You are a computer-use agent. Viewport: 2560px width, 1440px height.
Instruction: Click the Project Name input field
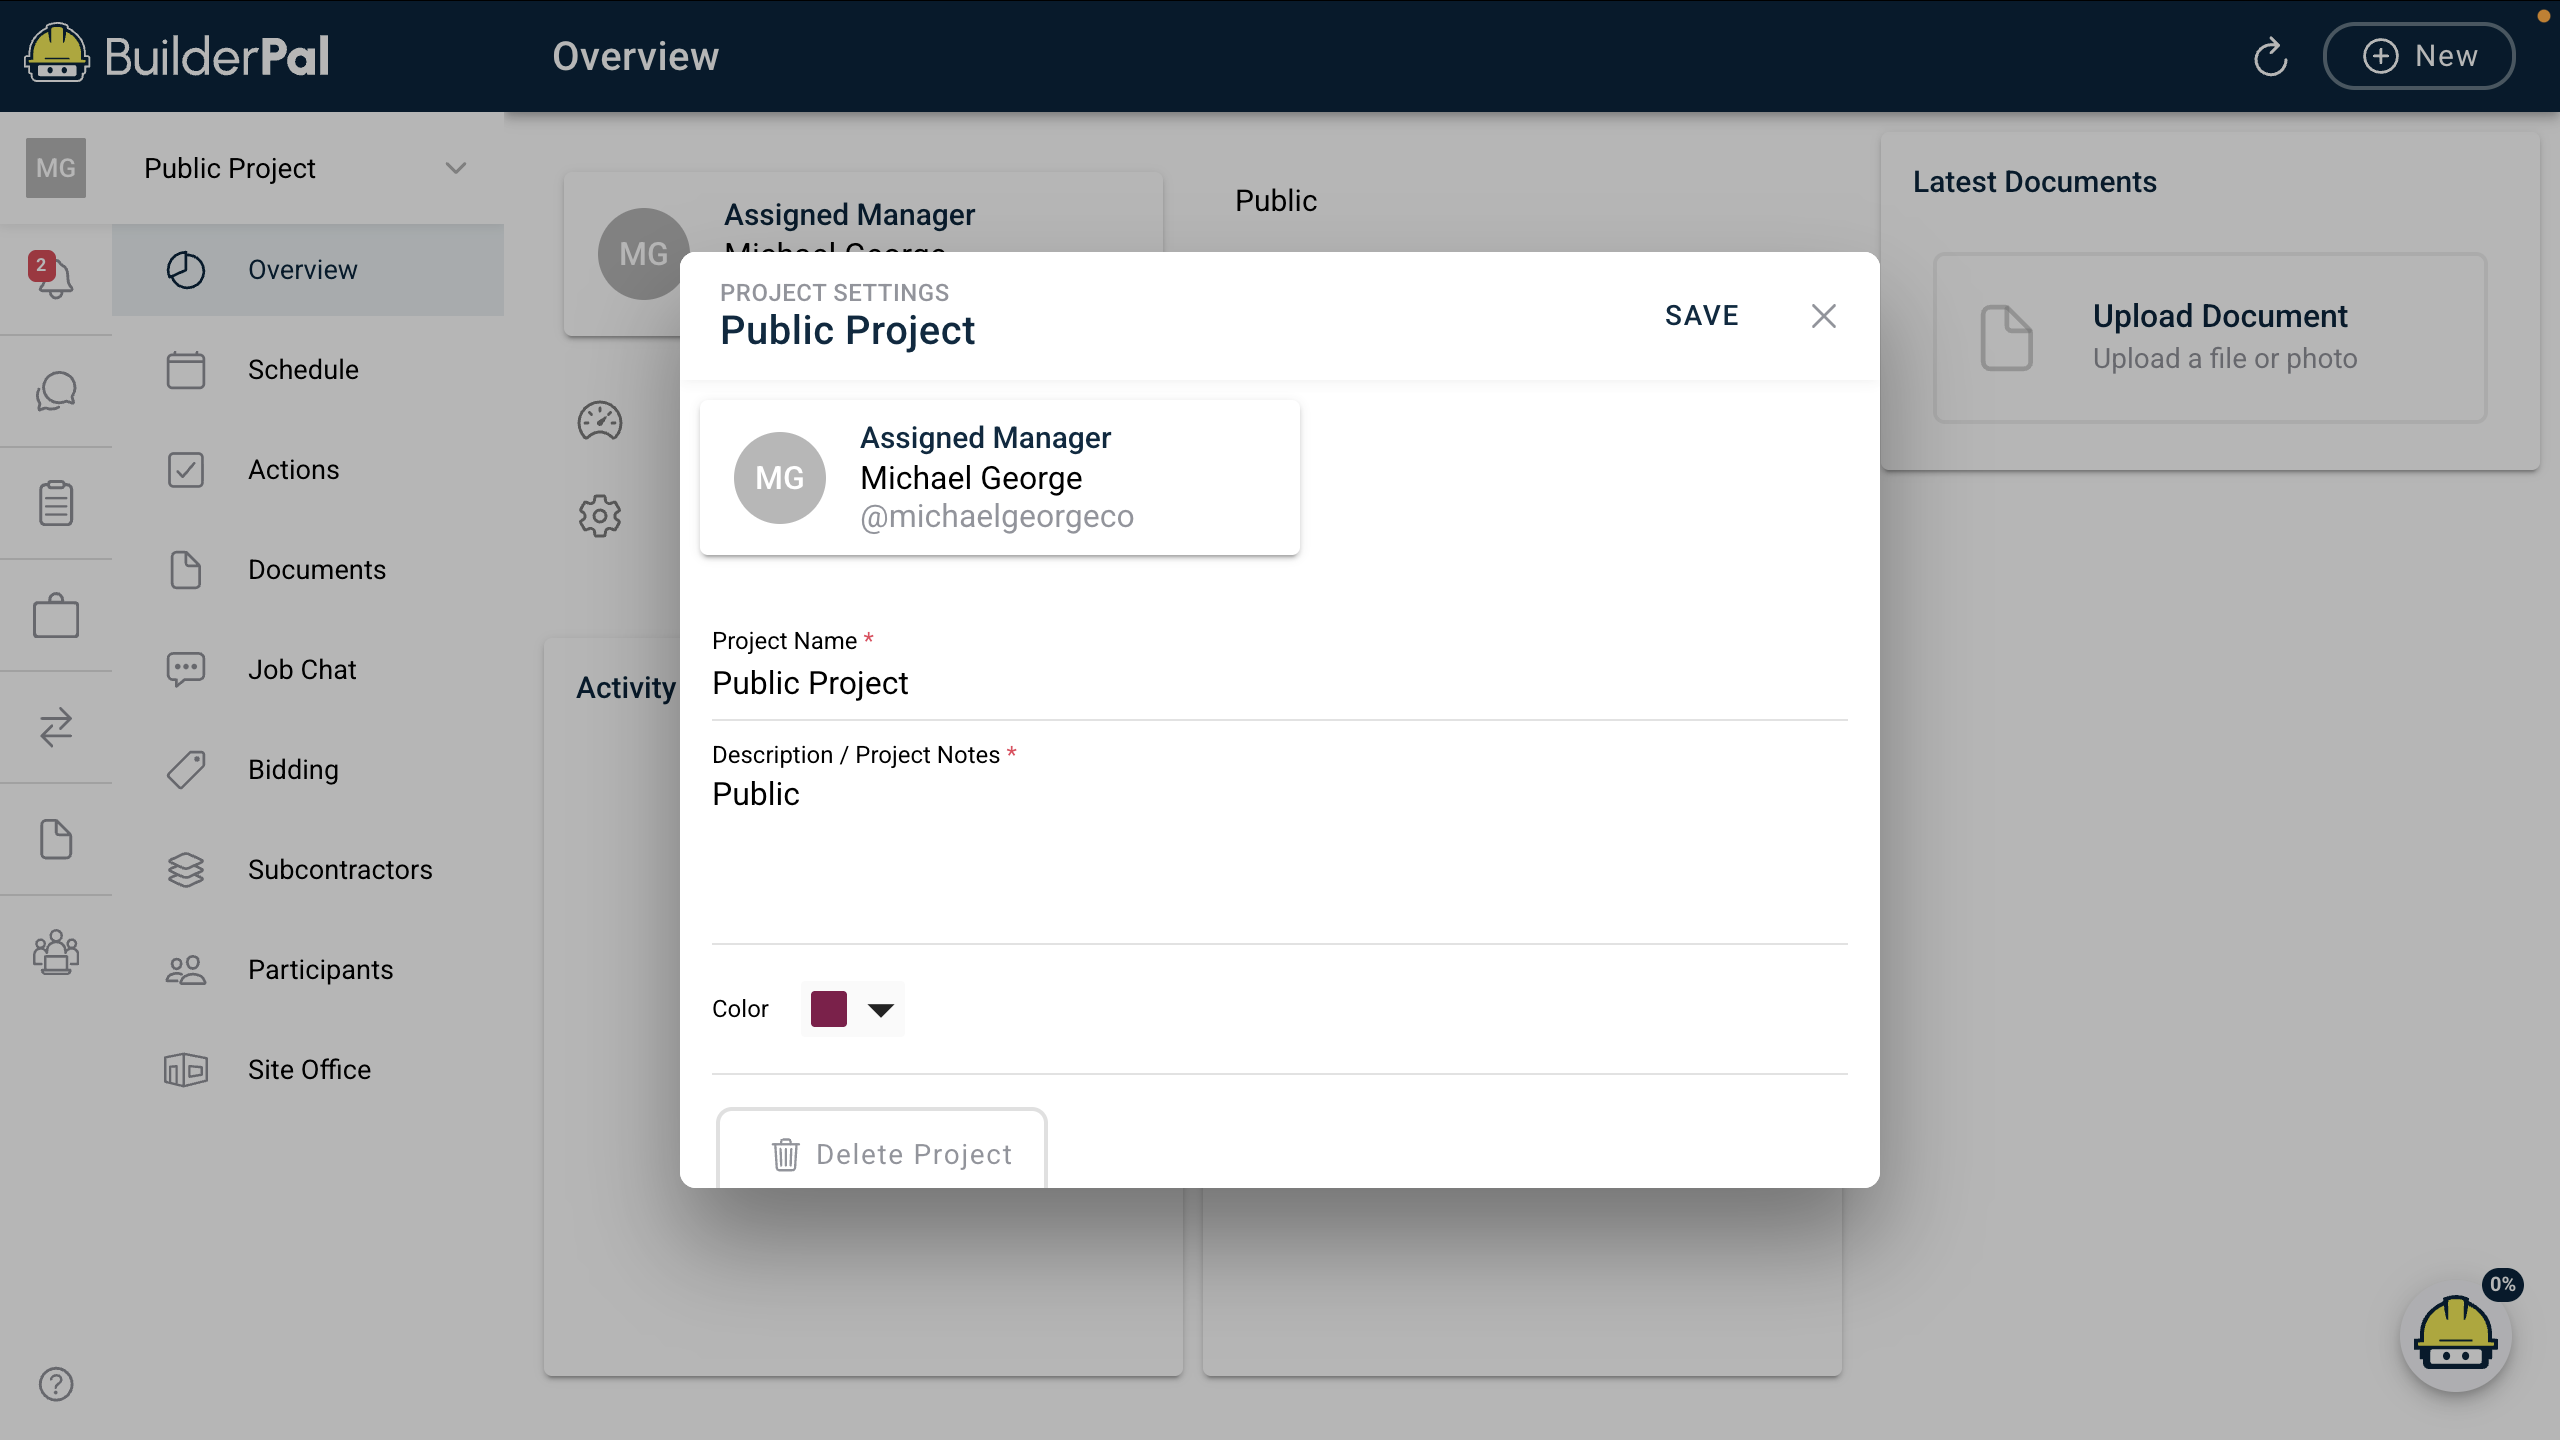point(1278,684)
